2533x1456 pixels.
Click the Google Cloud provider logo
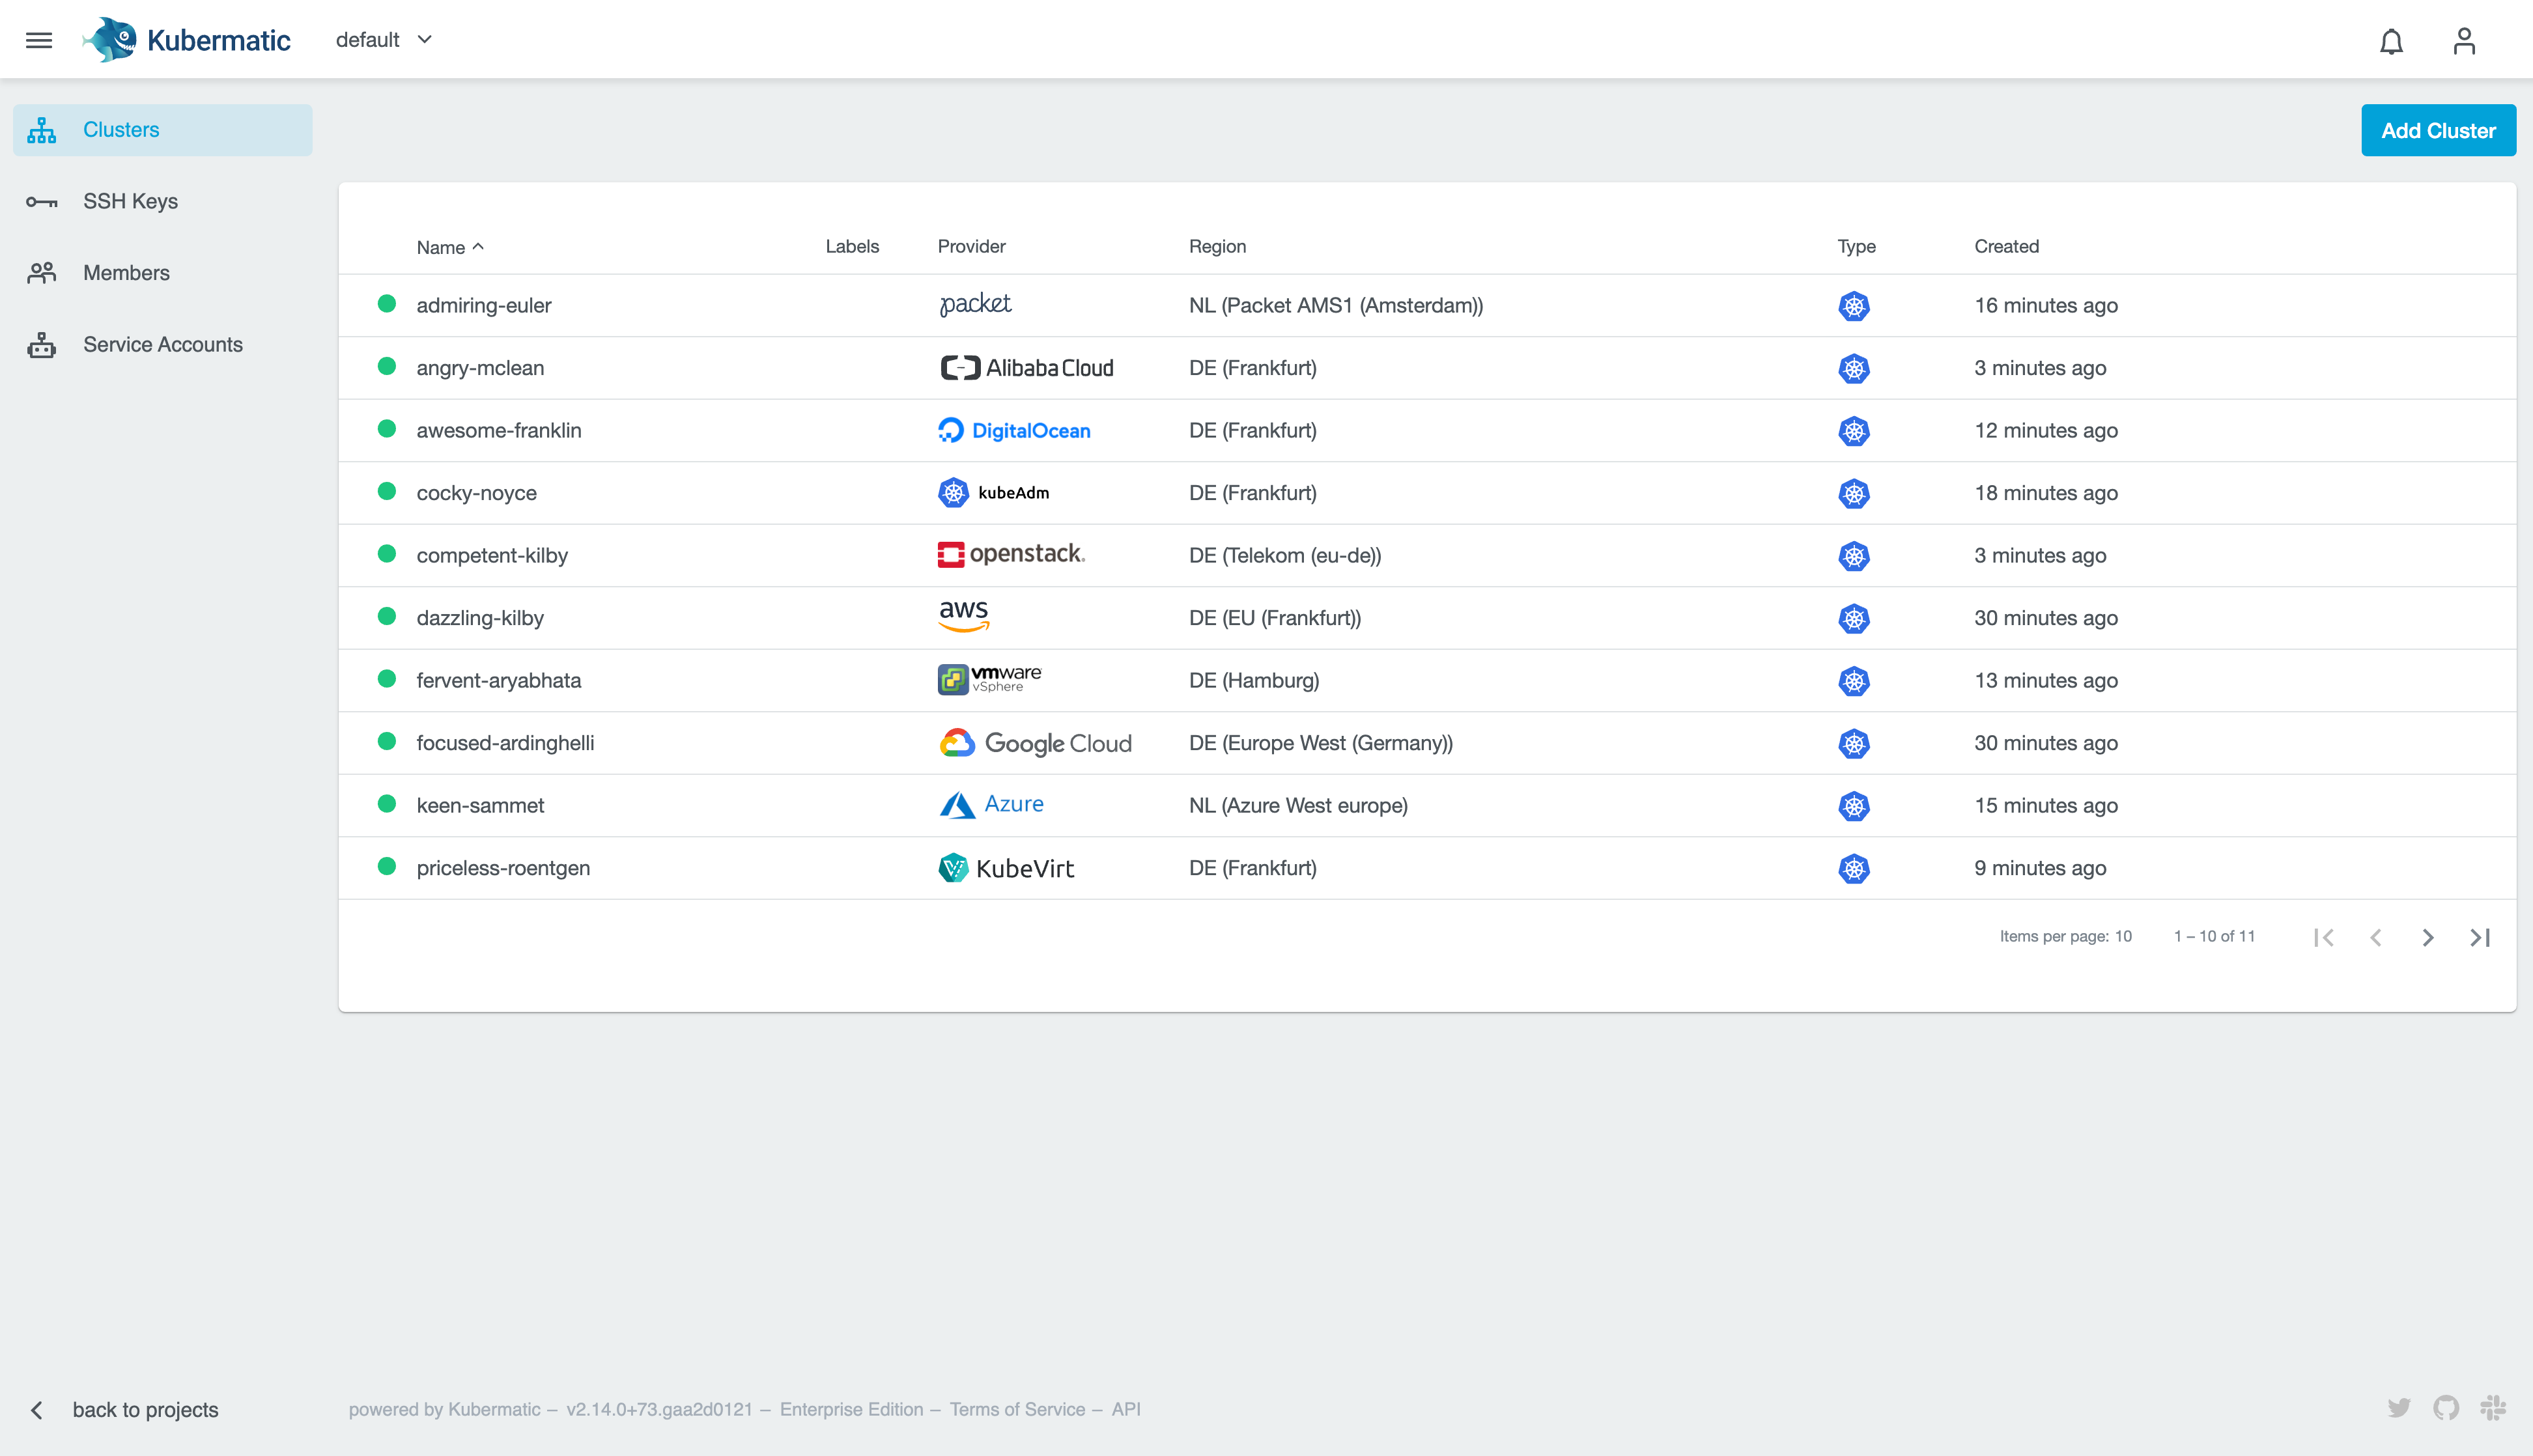[1035, 743]
